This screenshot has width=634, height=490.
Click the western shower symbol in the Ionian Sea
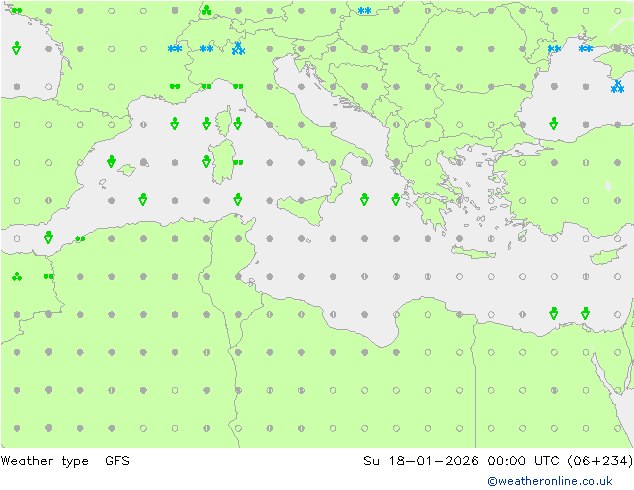(x=364, y=199)
